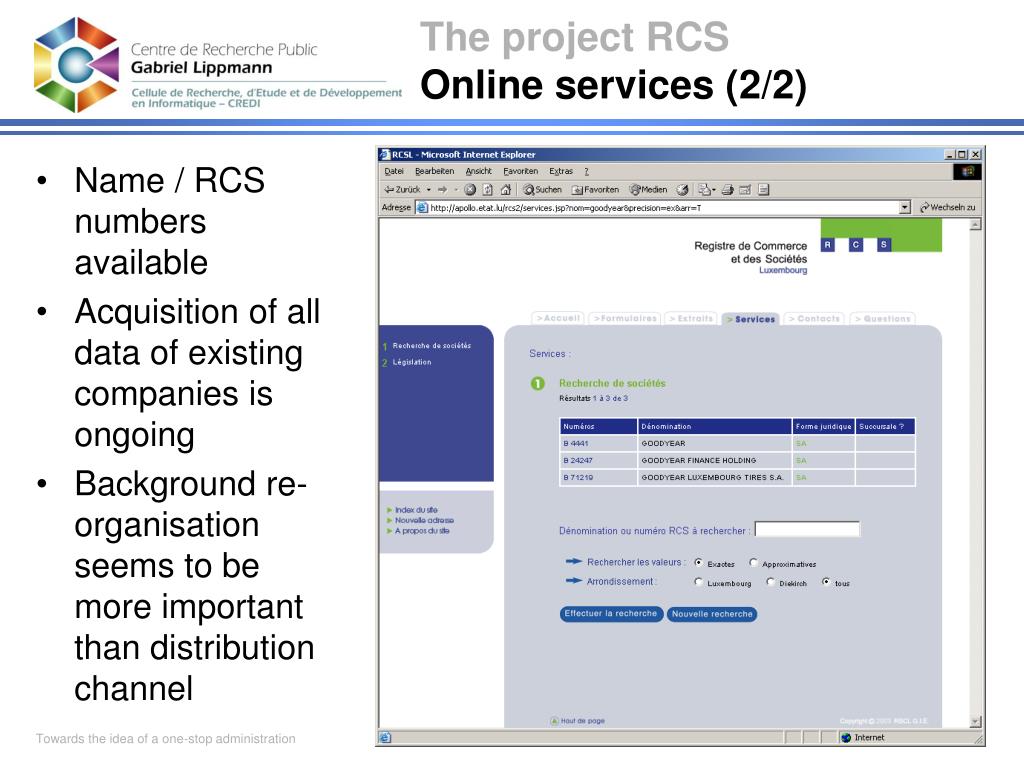1024x768 pixels.
Task: Stop page loading with the stop icon
Action: pos(470,189)
